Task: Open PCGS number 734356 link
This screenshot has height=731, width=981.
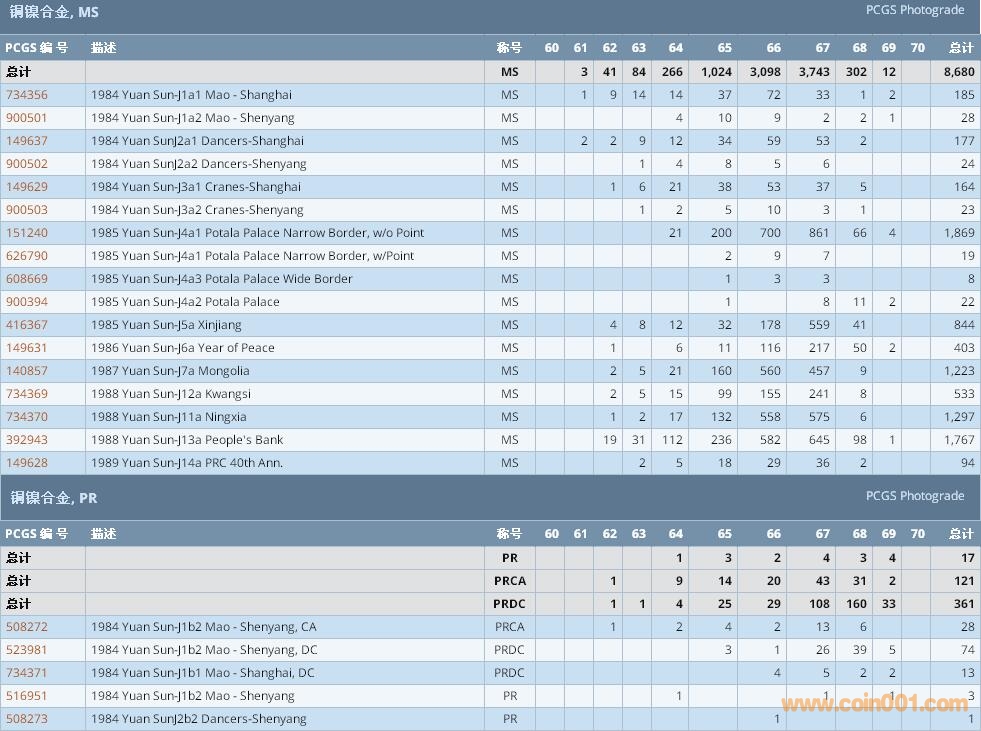Action: 27,95
